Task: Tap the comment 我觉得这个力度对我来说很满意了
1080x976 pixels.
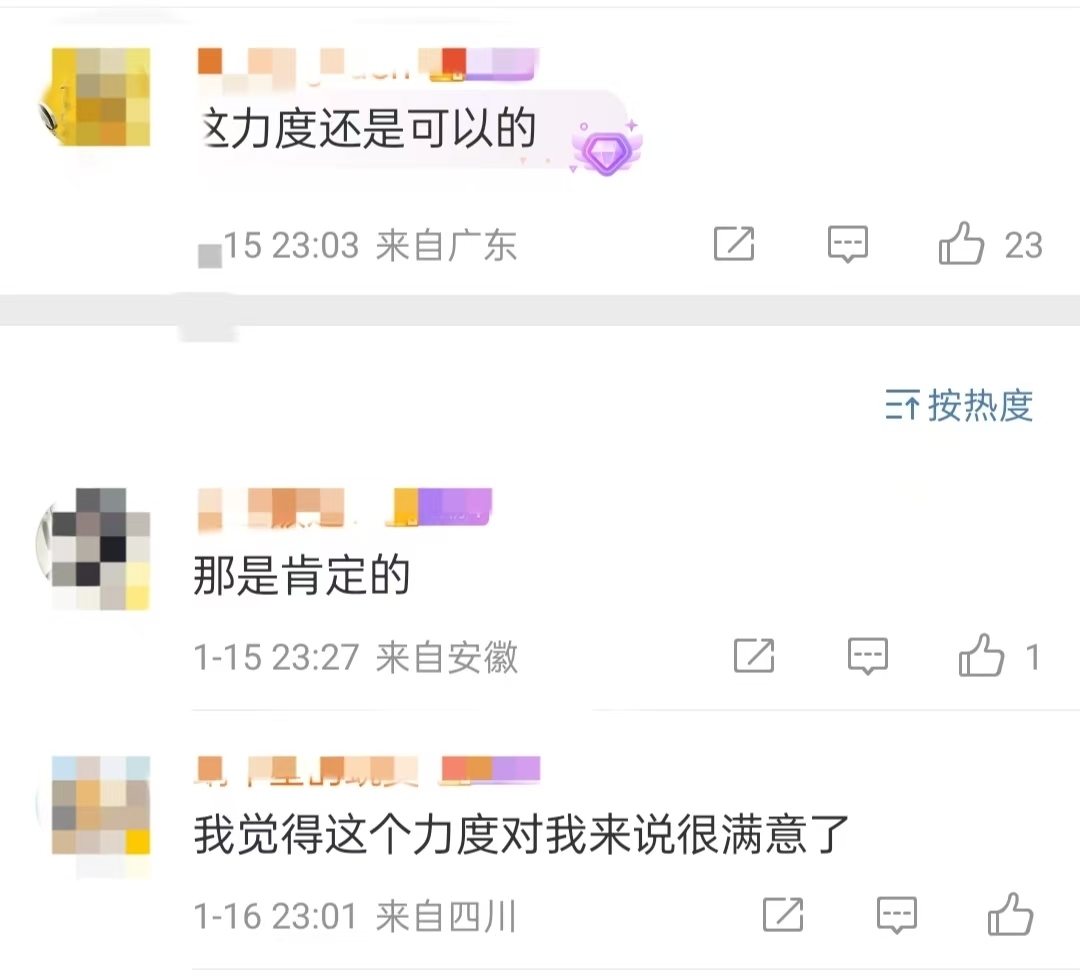Action: tap(521, 834)
